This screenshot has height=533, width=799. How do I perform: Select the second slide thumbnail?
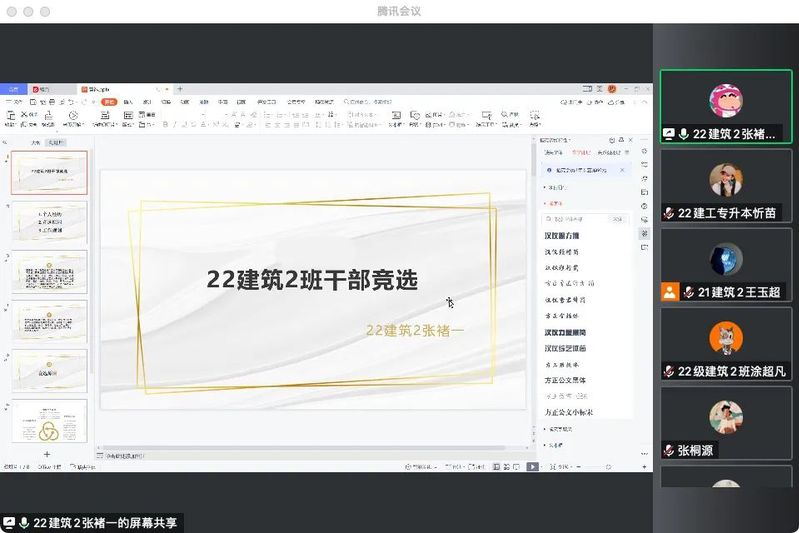[x=49, y=221]
